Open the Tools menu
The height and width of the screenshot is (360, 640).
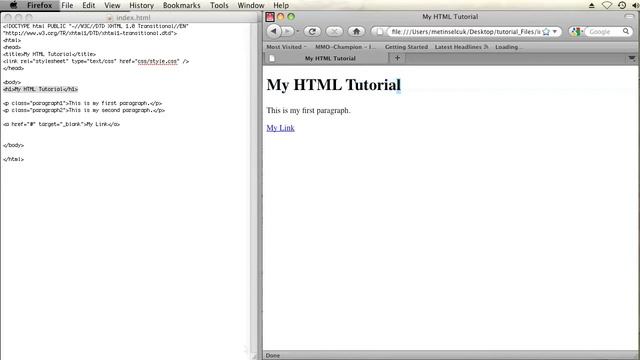(x=219, y=5)
